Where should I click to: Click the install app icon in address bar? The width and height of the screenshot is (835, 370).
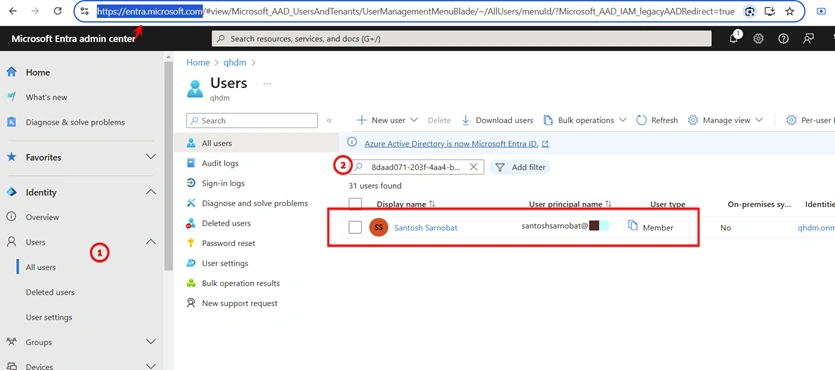769,11
